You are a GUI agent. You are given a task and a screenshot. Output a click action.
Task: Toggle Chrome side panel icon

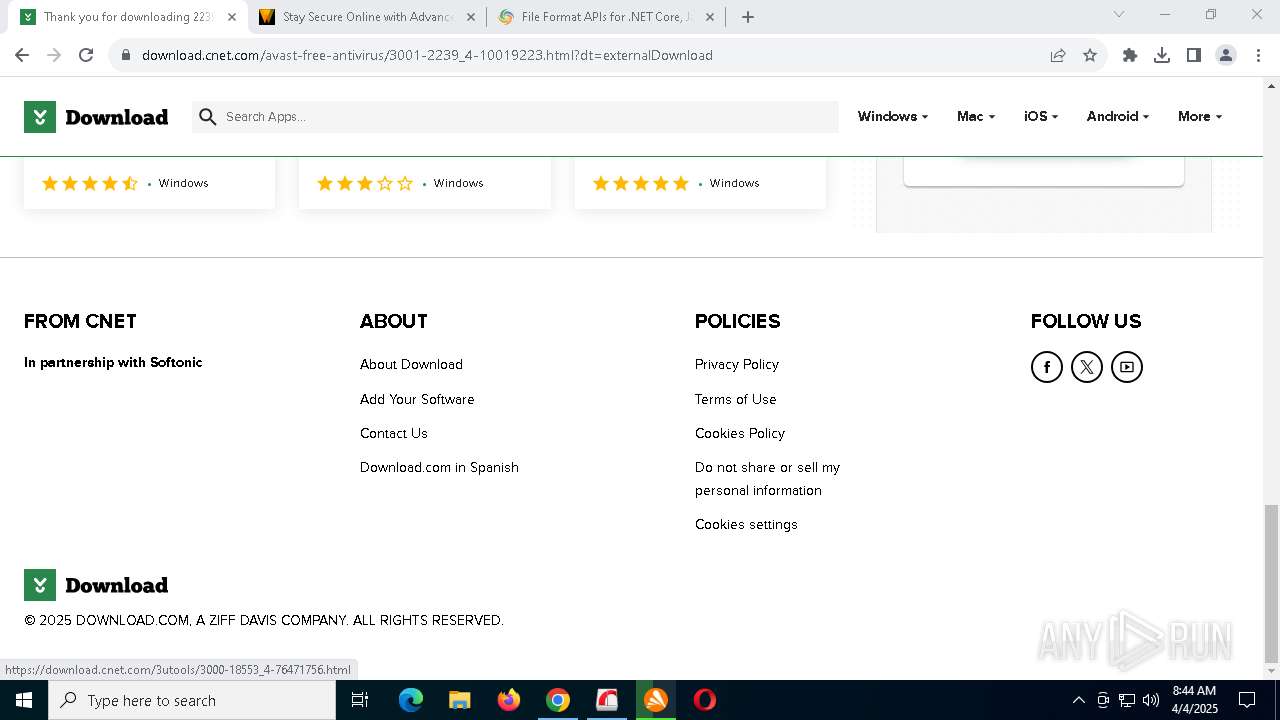tap(1194, 55)
